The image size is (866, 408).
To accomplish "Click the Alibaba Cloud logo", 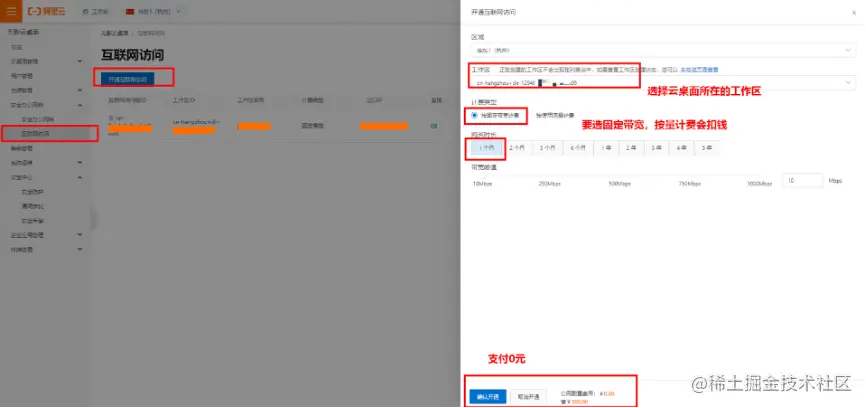I will [47, 11].
